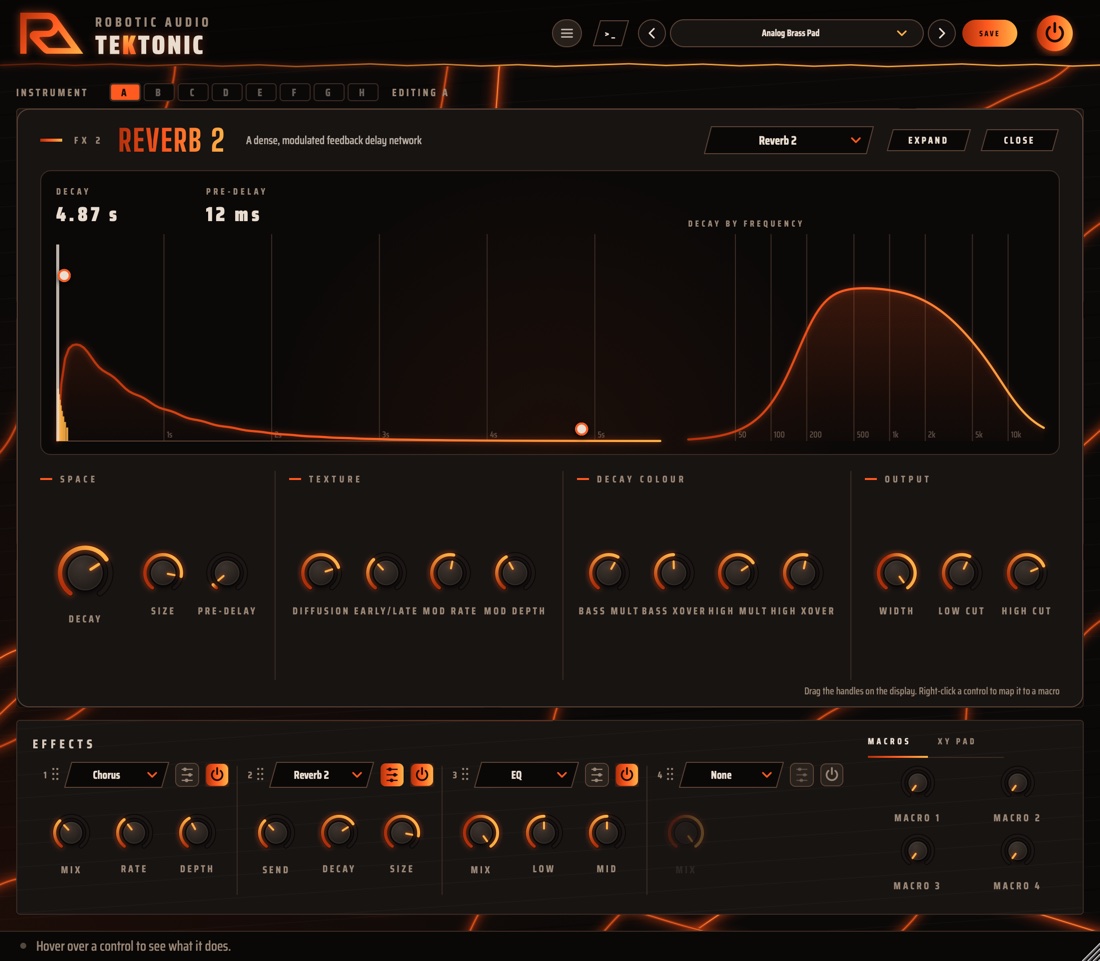Image resolution: width=1100 pixels, height=961 pixels.
Task: Open the Reverb 2 effect type dropdown in editor
Action: coord(789,140)
